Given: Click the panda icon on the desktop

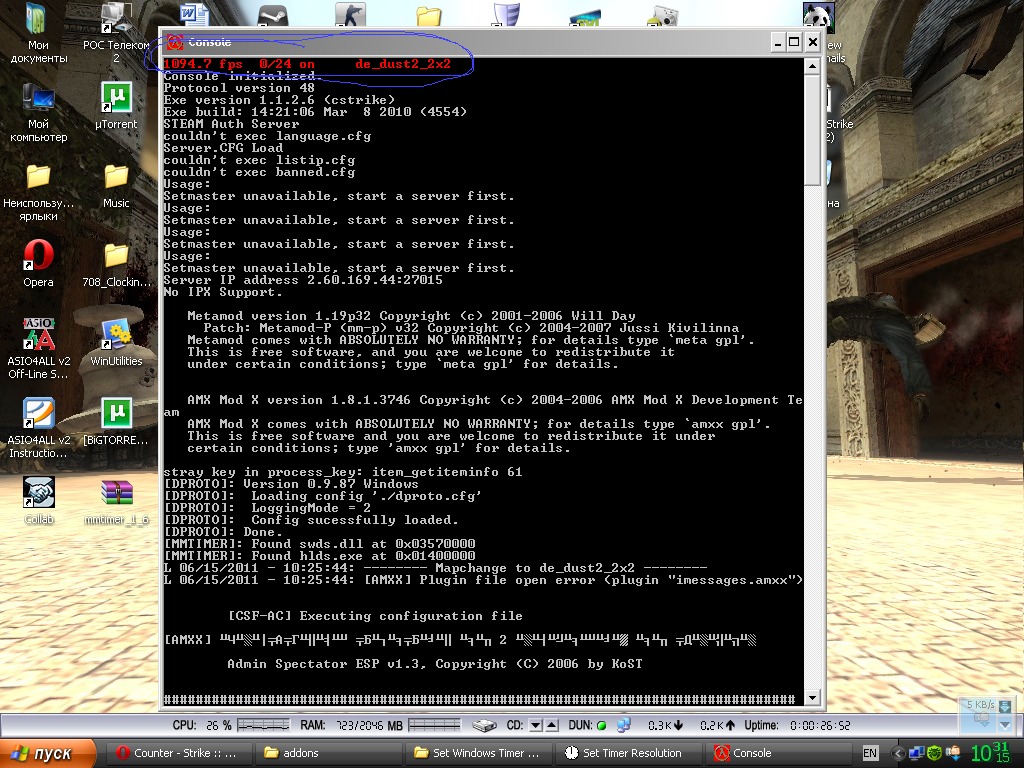Looking at the screenshot, I should 818,16.
